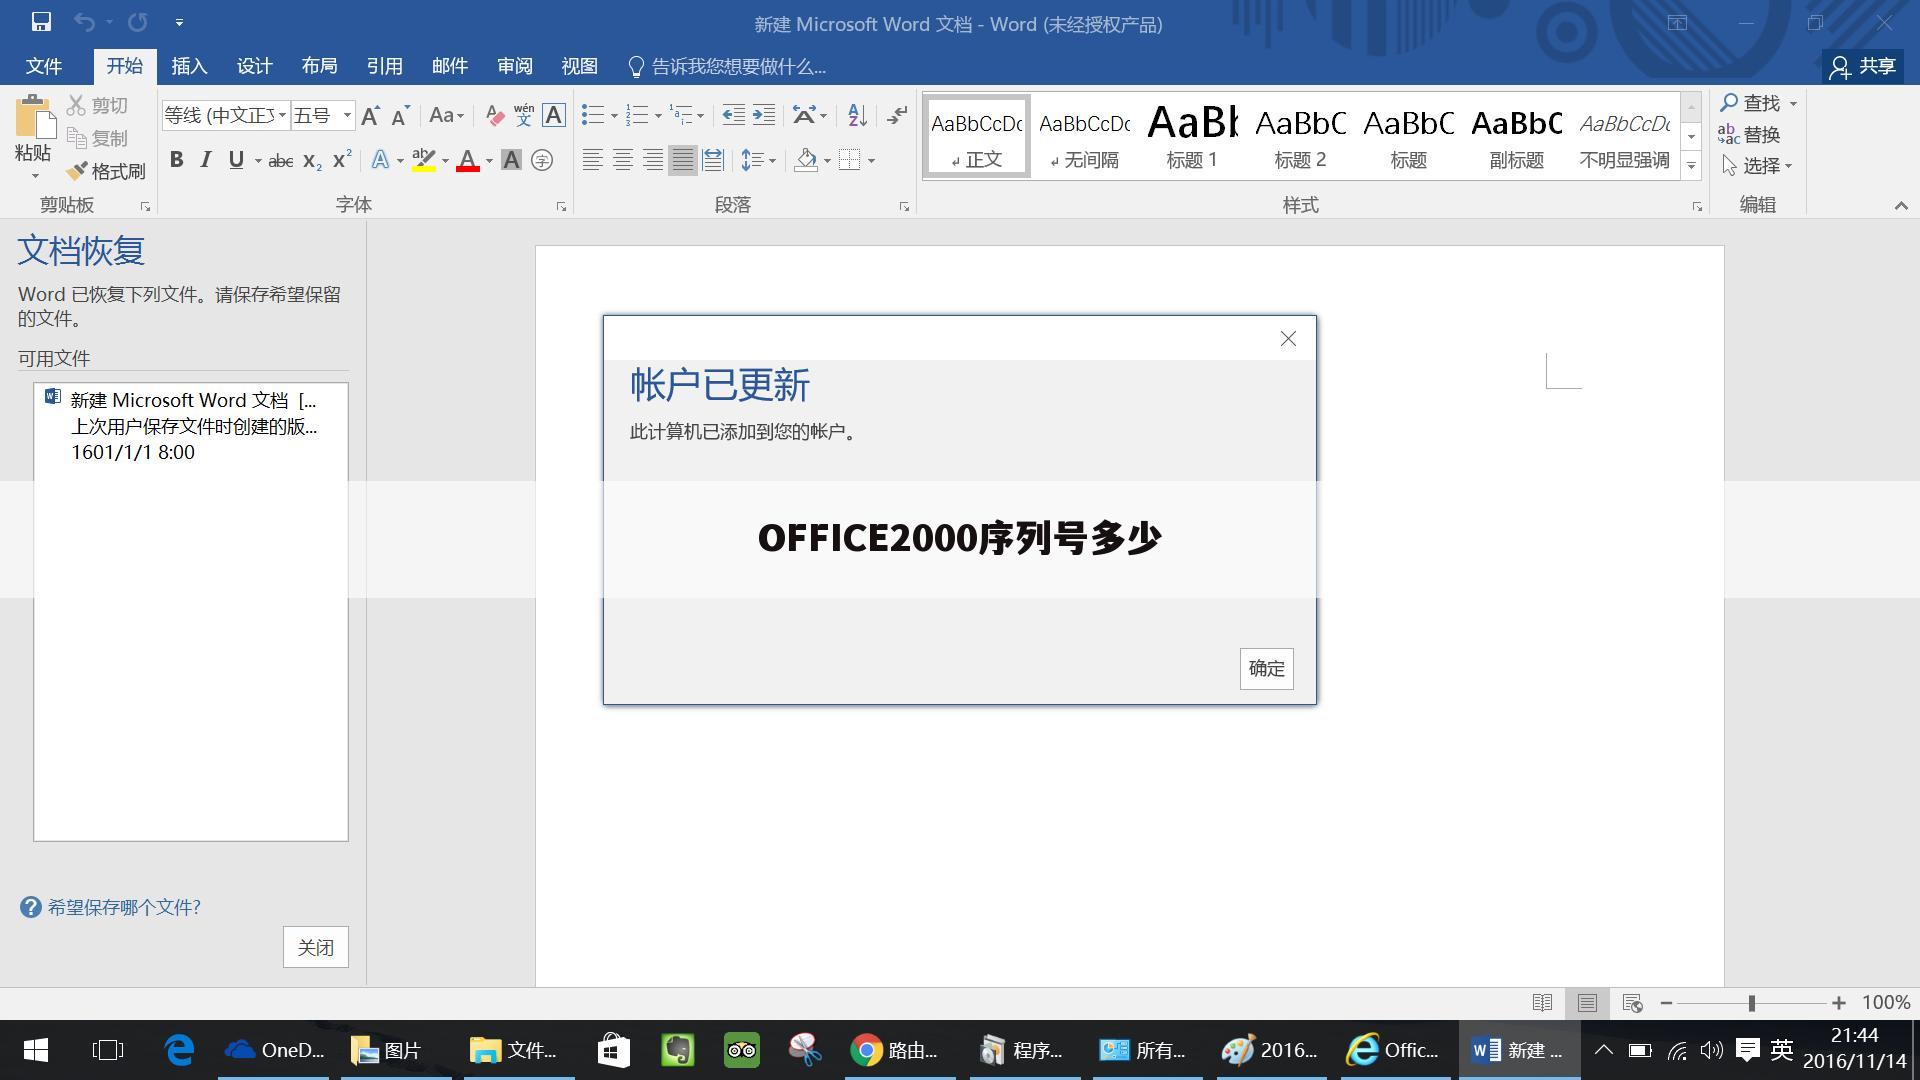Click the Paste clipboard icon

click(35, 118)
